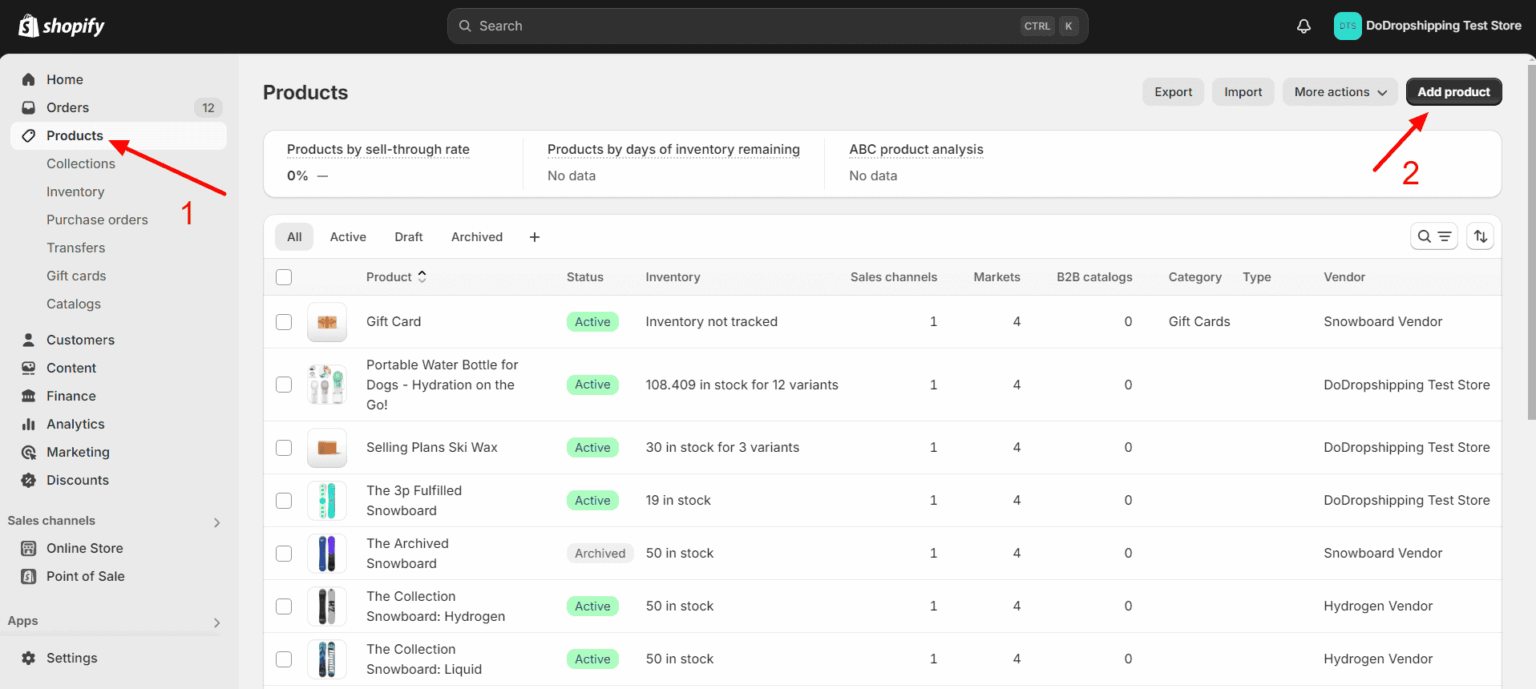Click the sort order icon in product list
This screenshot has width=1536, height=689.
[1480, 236]
